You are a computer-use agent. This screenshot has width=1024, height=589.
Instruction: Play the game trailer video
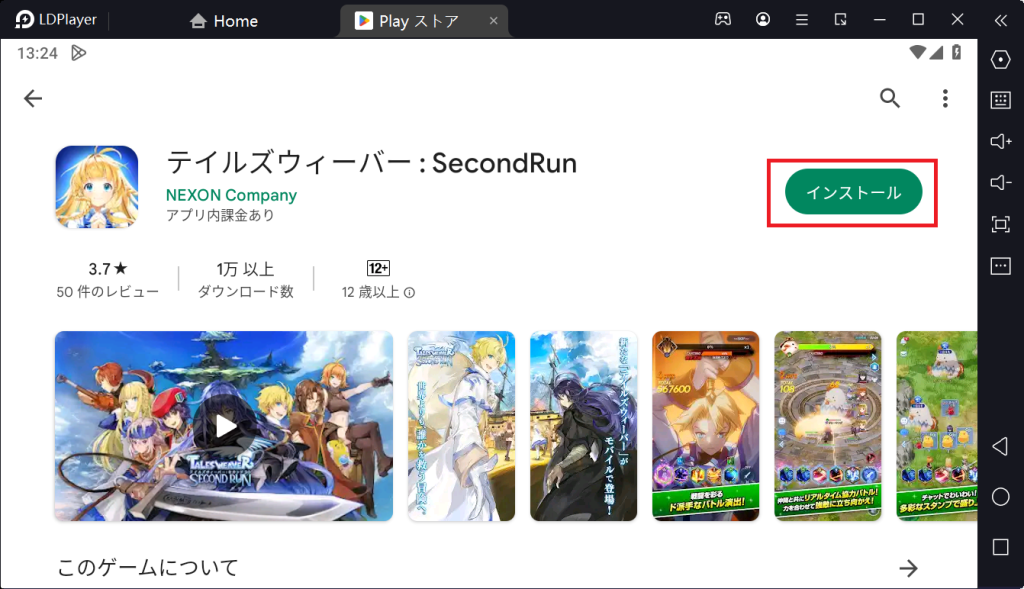pyautogui.click(x=224, y=426)
